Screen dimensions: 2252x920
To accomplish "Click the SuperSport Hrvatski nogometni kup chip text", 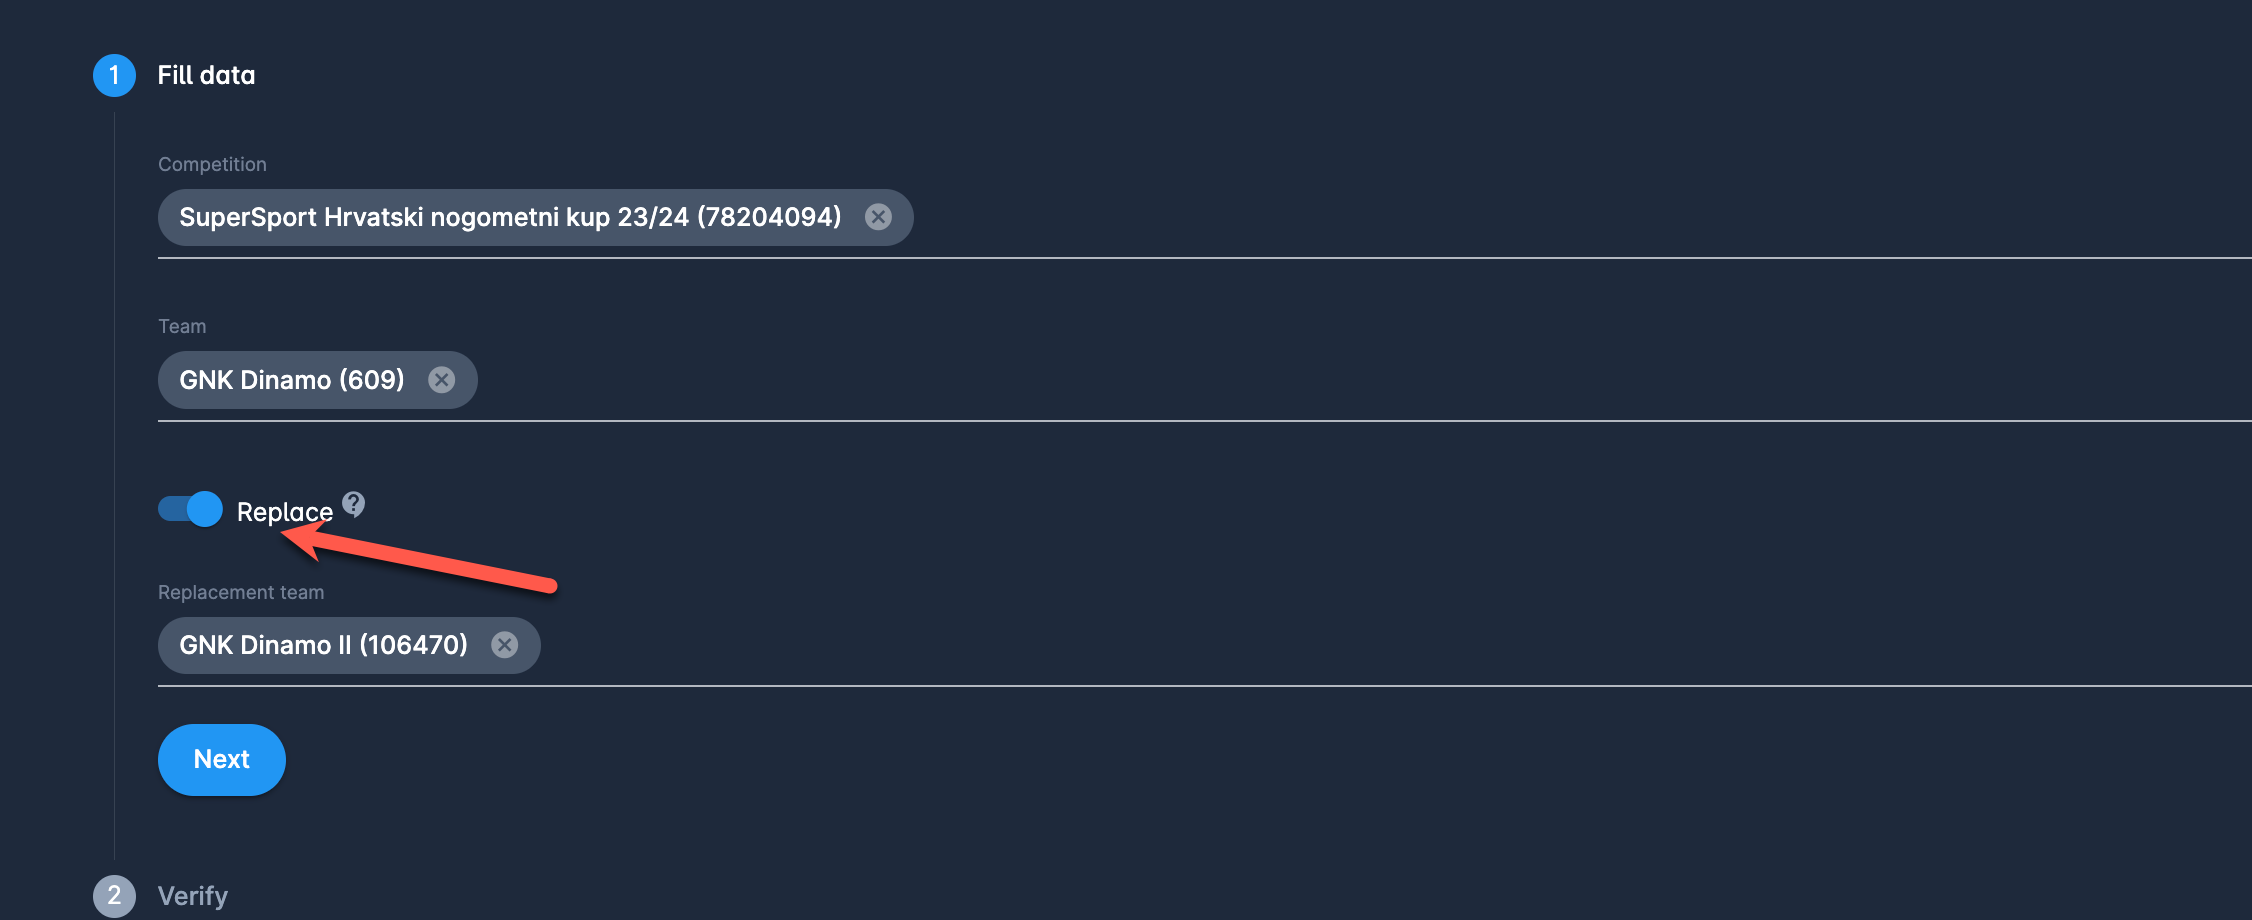I will (x=510, y=217).
